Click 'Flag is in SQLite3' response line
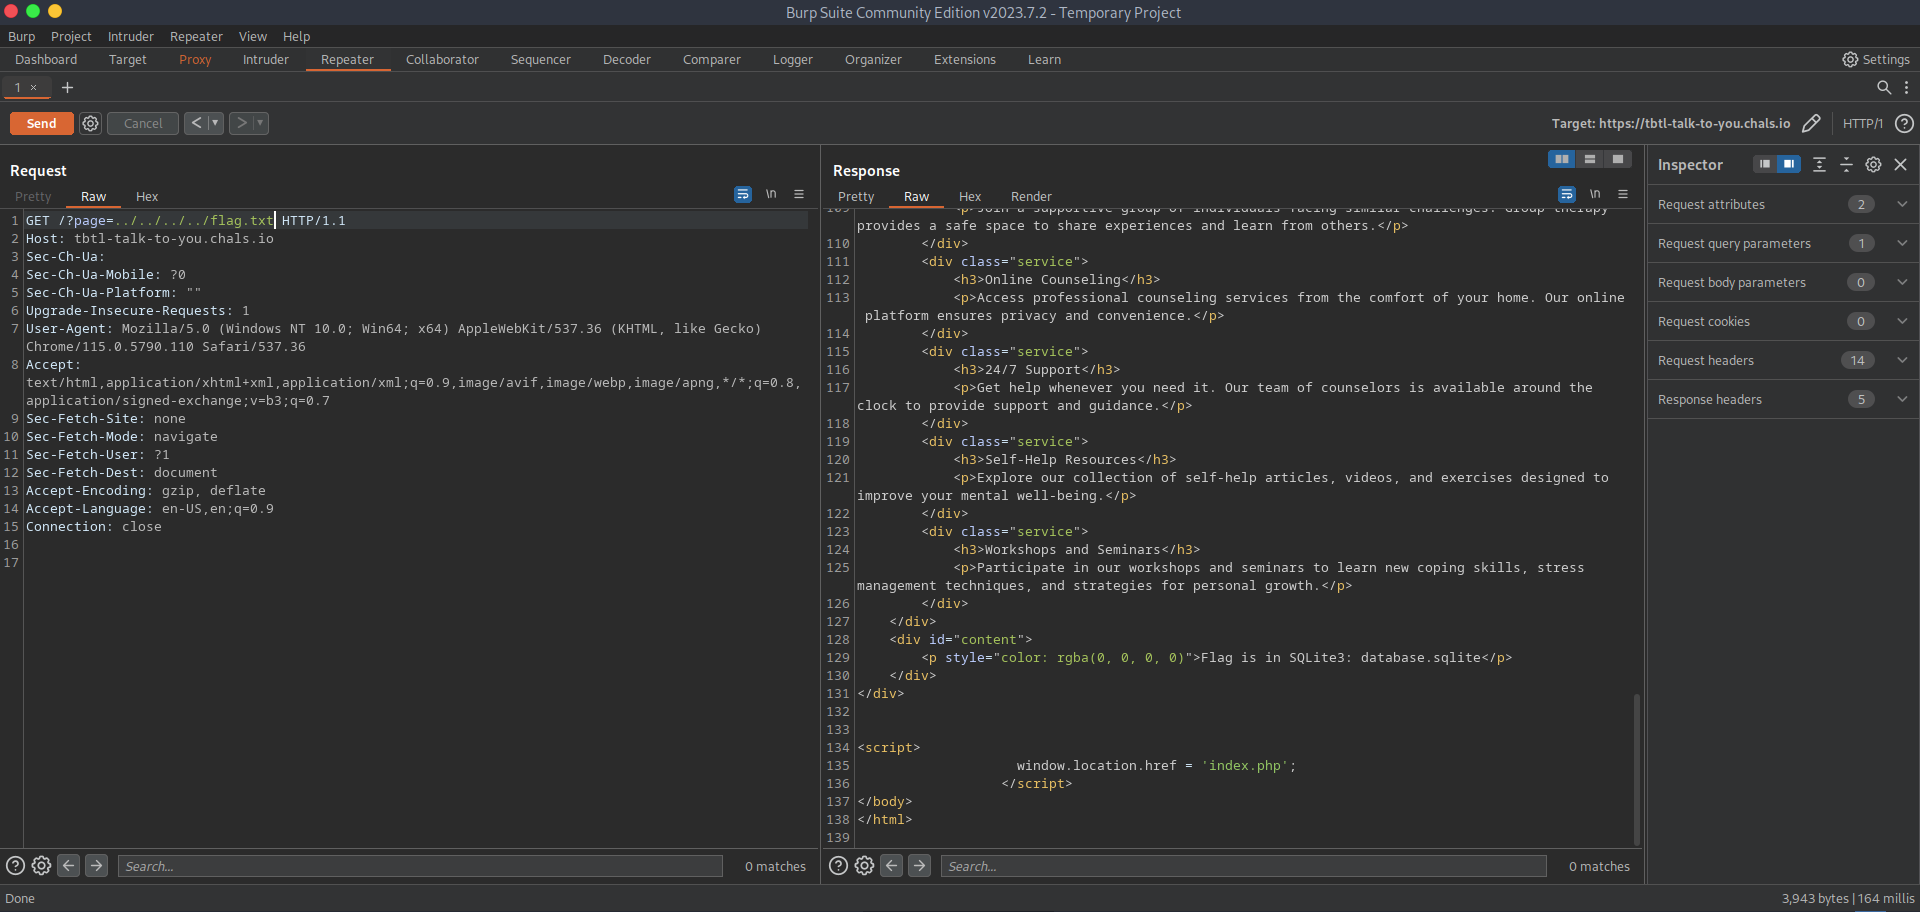This screenshot has height=912, width=1920. (1216, 657)
